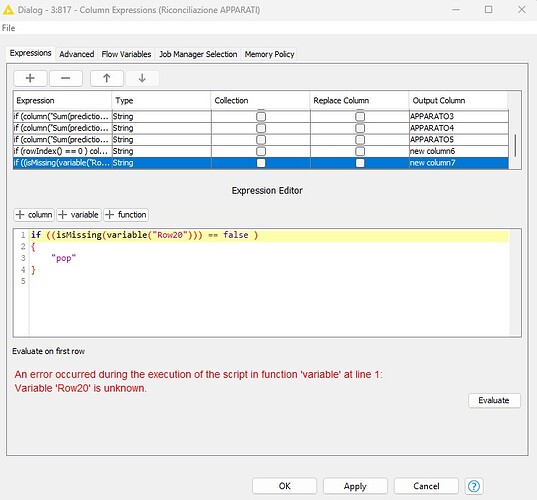Screen dimensions: 537x500
Task: Insert a column reference via + column
Action: [x=34, y=215]
